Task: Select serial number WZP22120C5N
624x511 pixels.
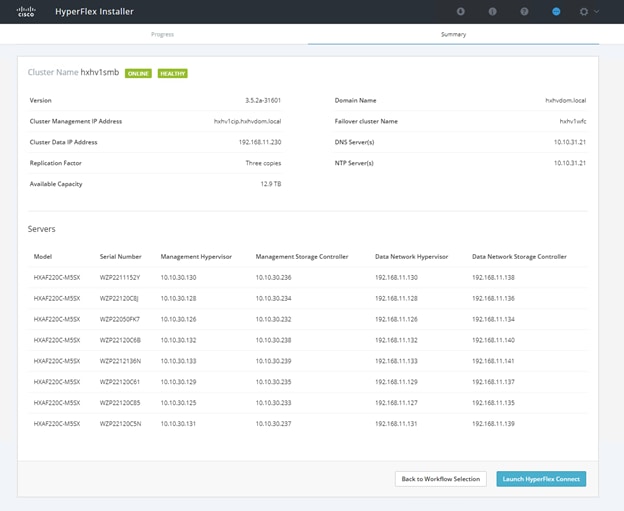Action: (120, 424)
